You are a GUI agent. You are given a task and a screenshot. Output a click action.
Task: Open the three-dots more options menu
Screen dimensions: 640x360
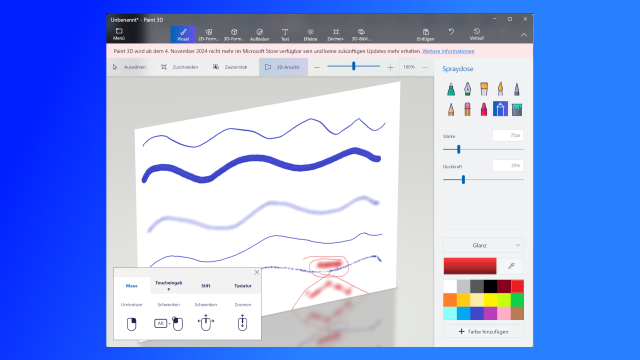click(x=425, y=67)
